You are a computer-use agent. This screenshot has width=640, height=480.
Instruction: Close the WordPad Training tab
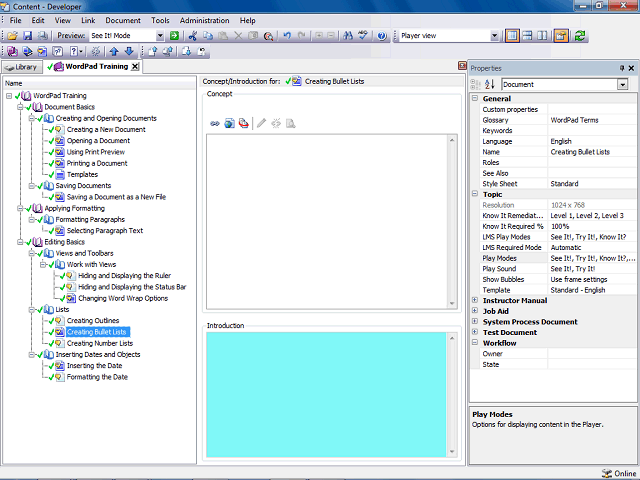[x=135, y=67]
